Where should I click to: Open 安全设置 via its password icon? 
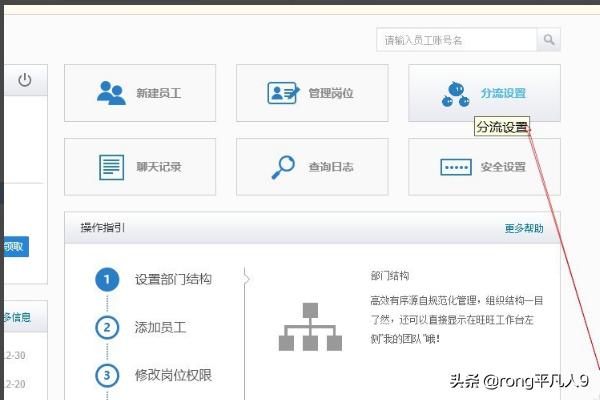click(456, 167)
